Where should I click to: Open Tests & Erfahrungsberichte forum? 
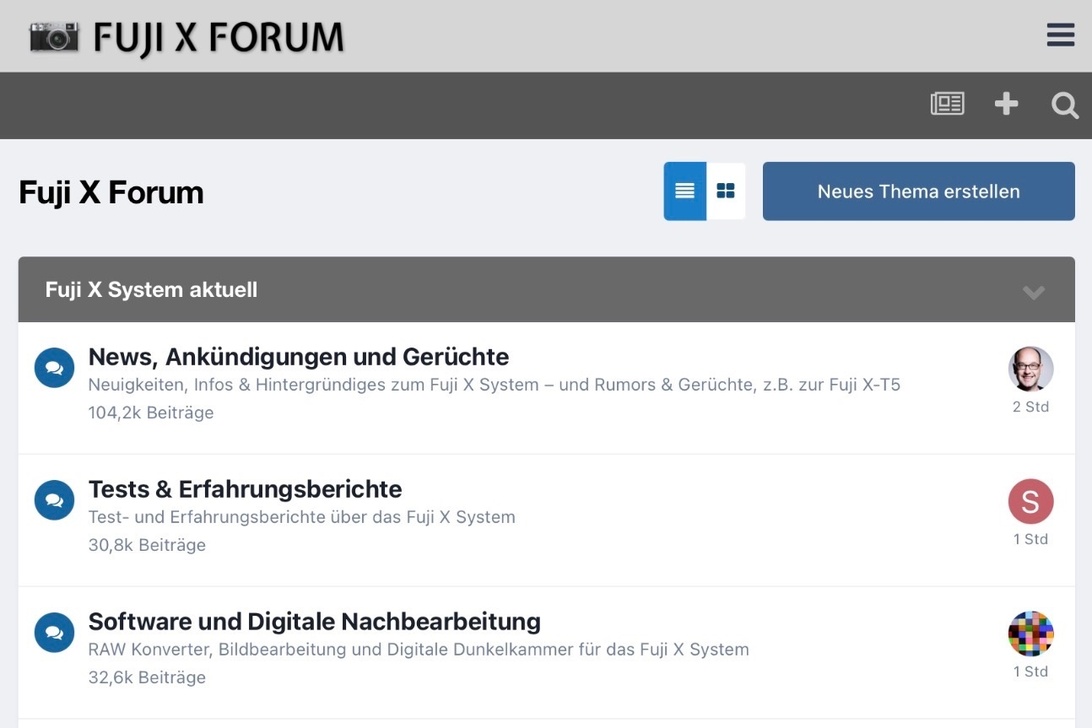pyautogui.click(x=245, y=489)
